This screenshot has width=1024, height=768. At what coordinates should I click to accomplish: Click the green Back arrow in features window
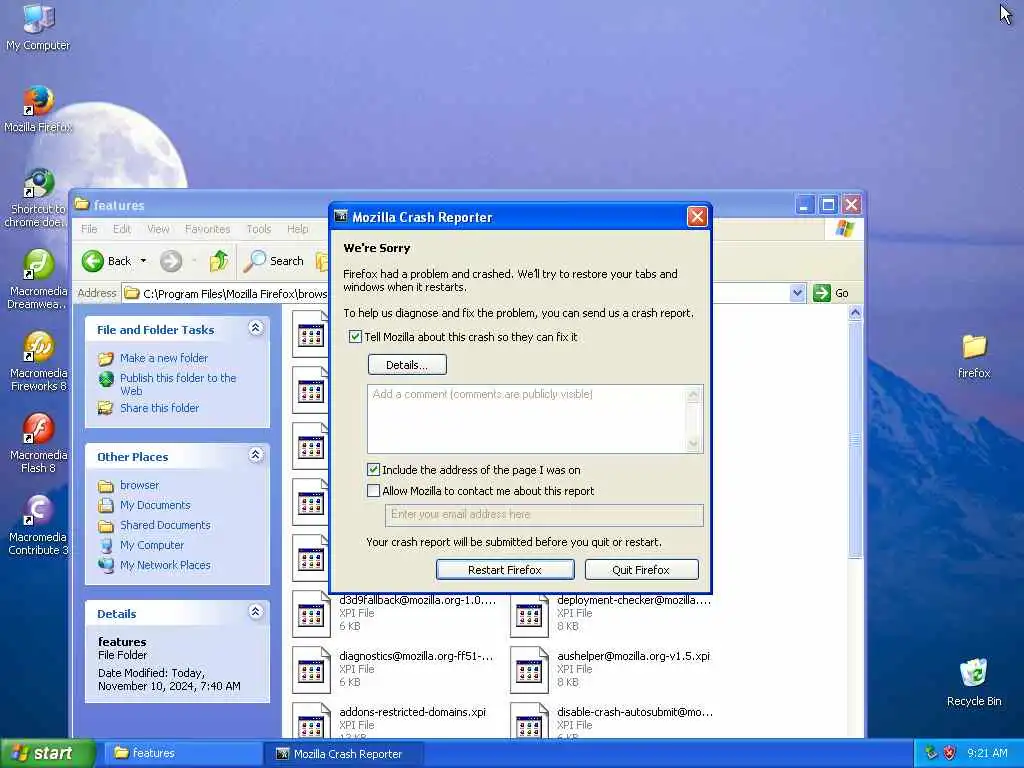click(x=93, y=261)
